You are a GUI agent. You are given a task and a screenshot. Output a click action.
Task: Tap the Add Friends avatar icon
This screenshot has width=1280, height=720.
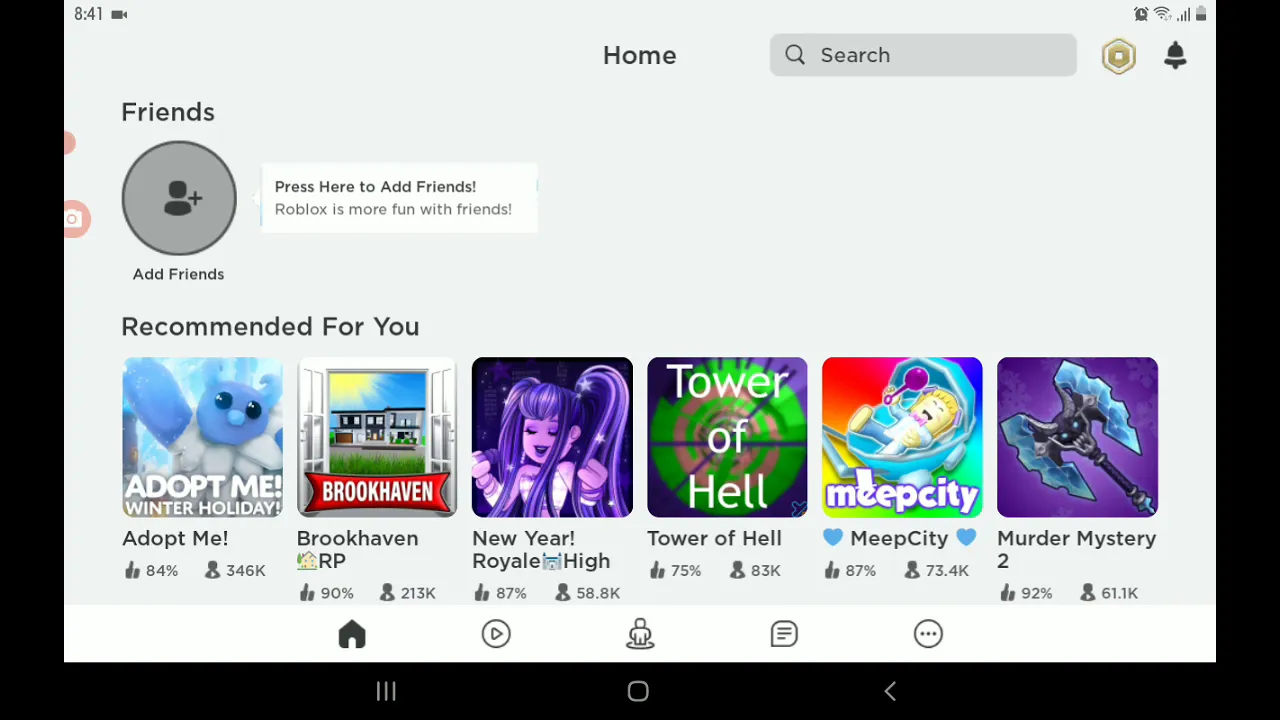(179, 198)
